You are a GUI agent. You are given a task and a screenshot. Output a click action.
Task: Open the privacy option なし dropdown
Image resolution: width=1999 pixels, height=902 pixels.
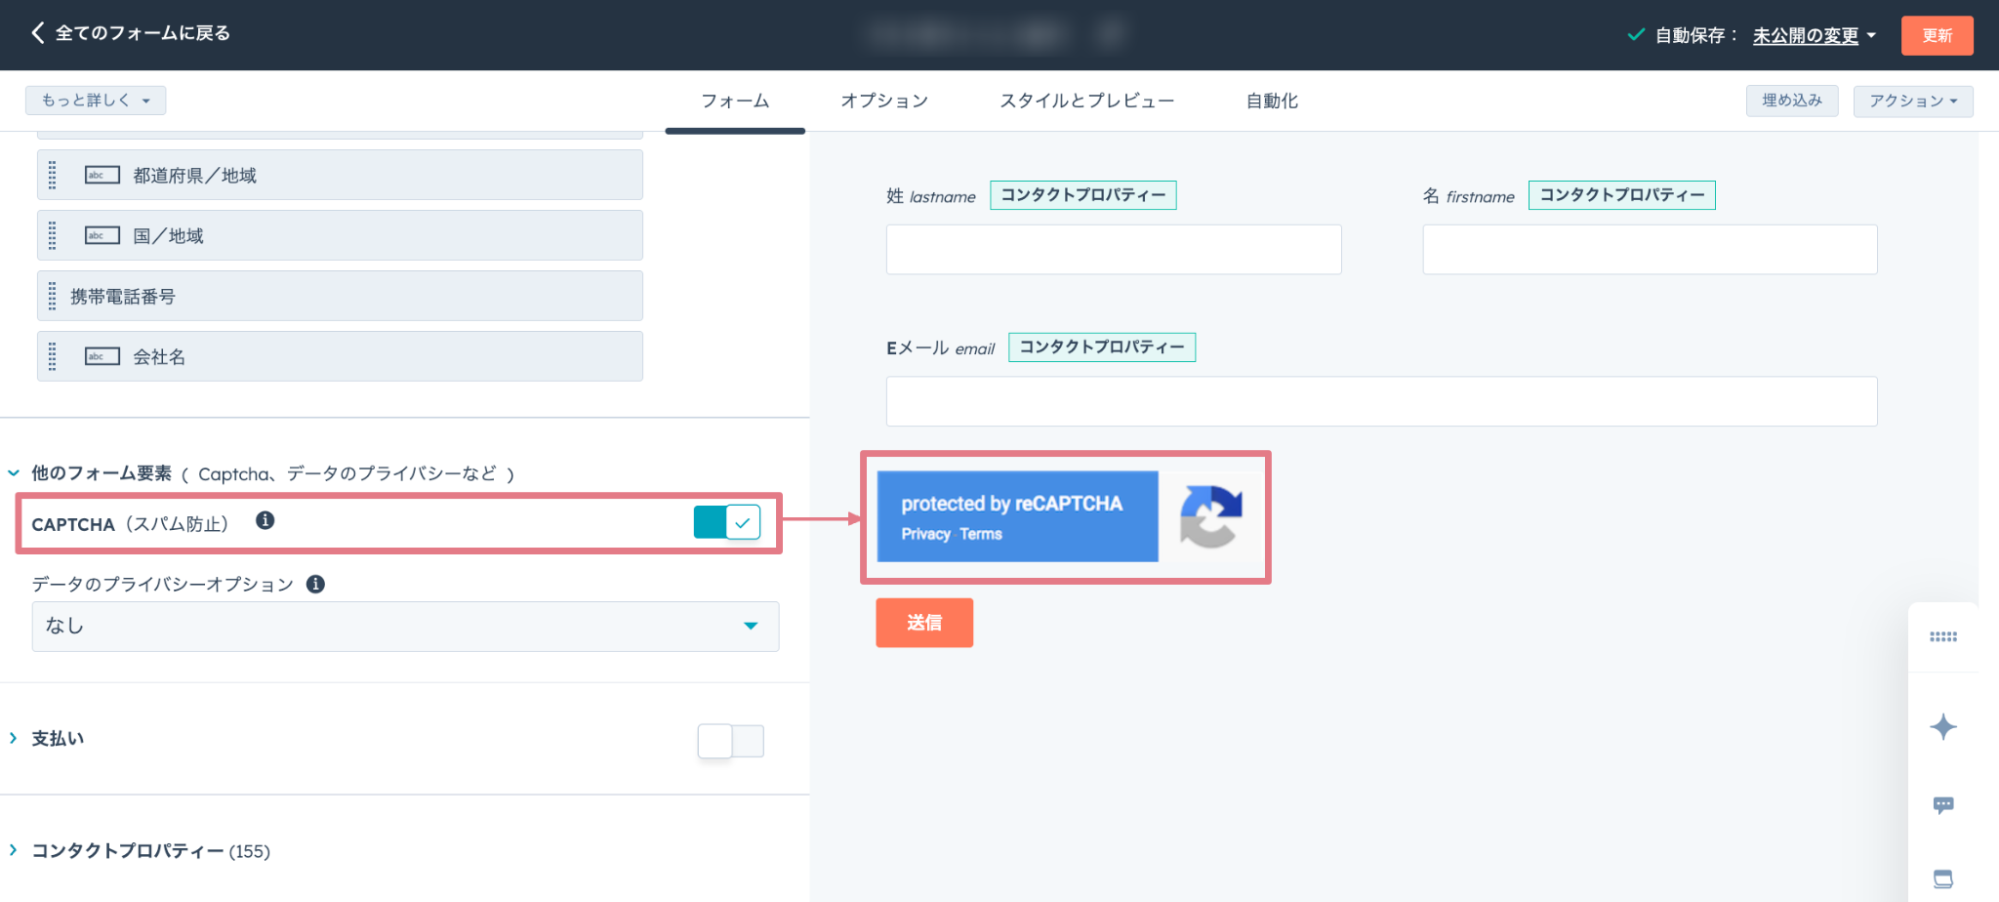point(405,626)
